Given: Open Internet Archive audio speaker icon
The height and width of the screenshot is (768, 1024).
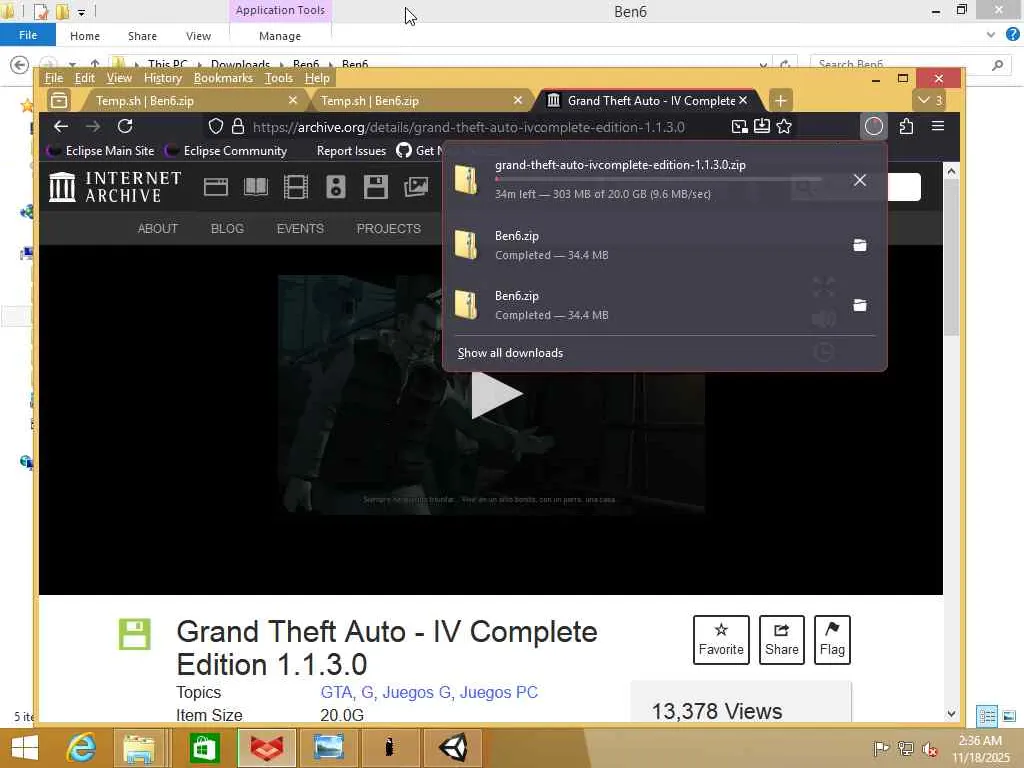Looking at the screenshot, I should pos(336,187).
